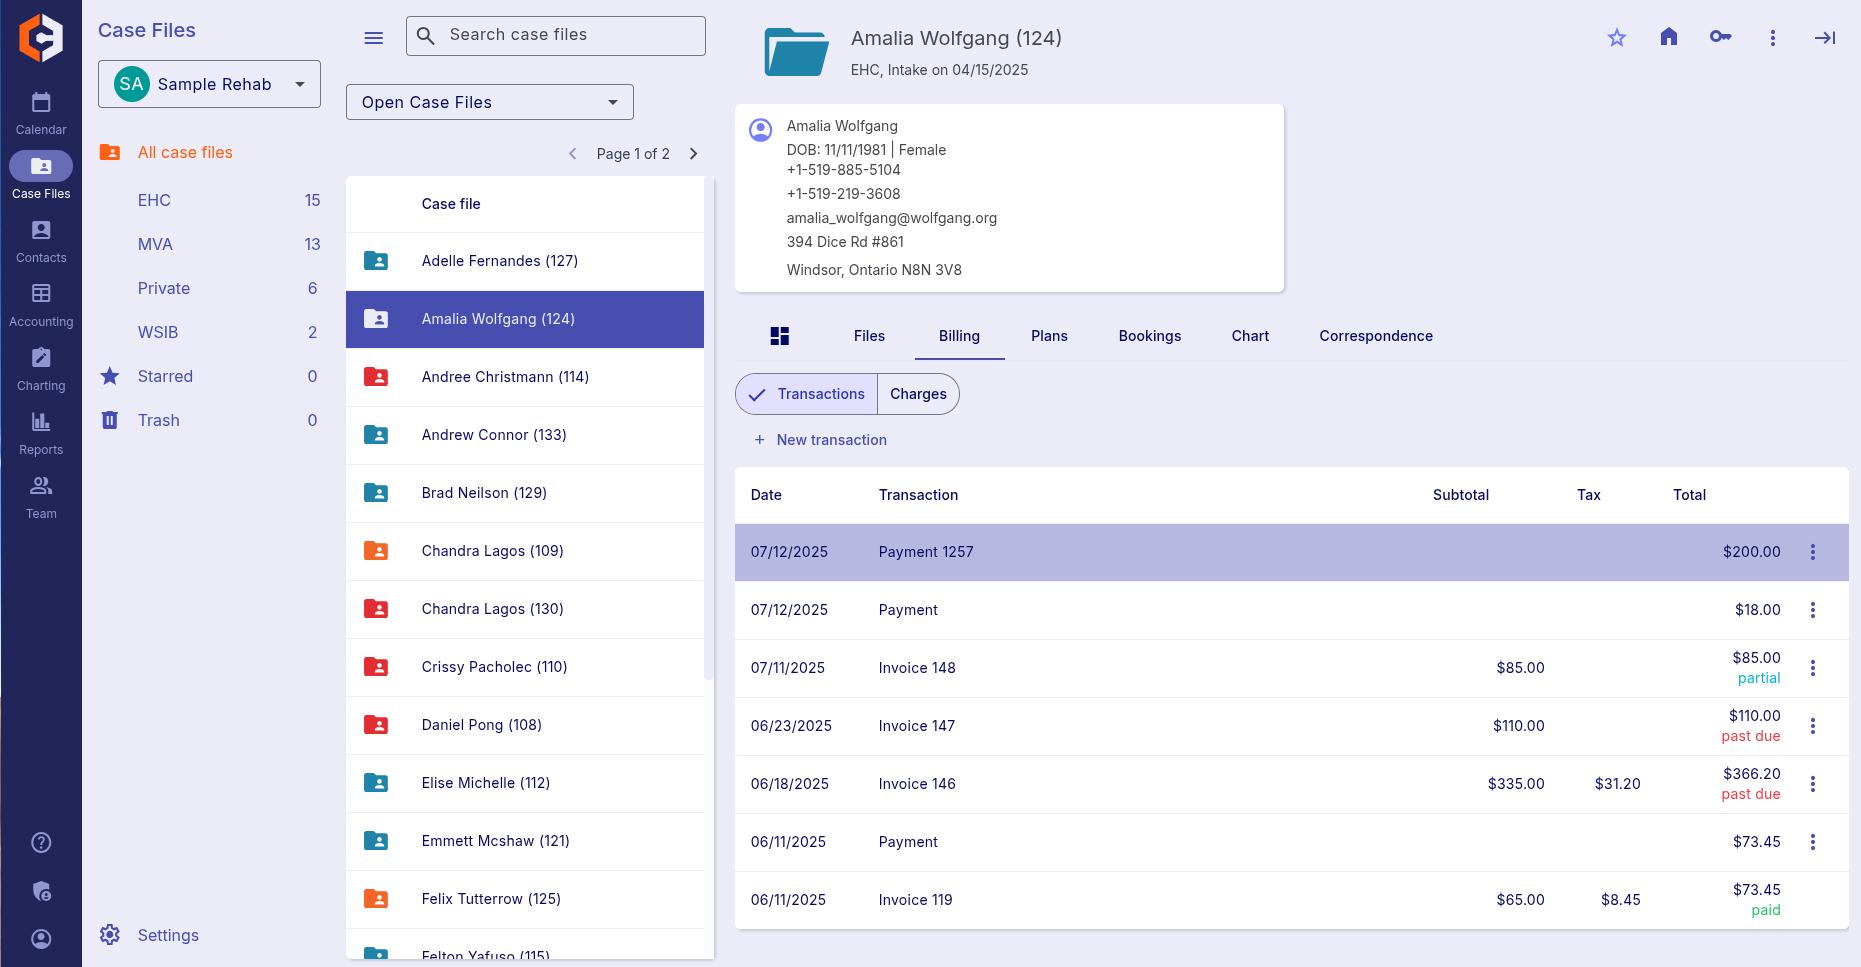
Task: Open options menu for Invoice 147
Action: coord(1812,726)
